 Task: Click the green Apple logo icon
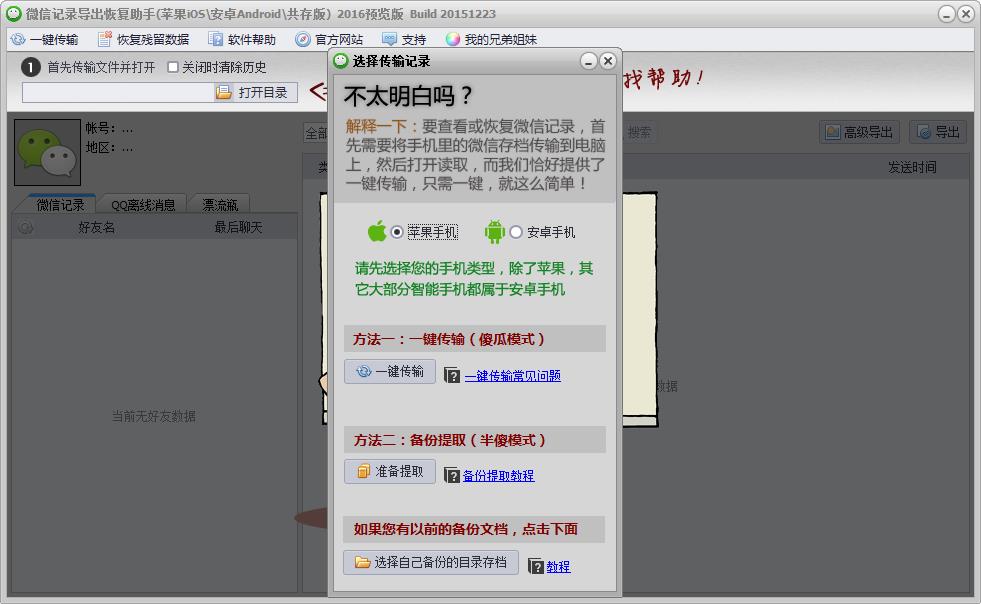pyautogui.click(x=377, y=232)
